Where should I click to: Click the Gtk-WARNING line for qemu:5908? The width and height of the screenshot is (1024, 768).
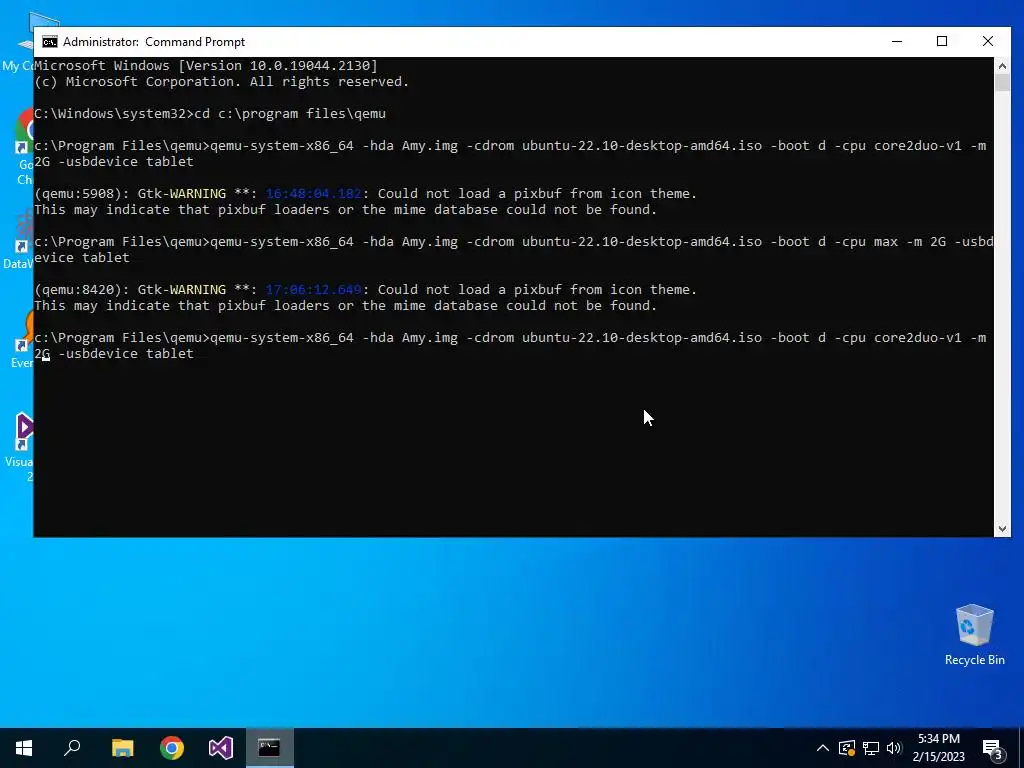point(366,194)
